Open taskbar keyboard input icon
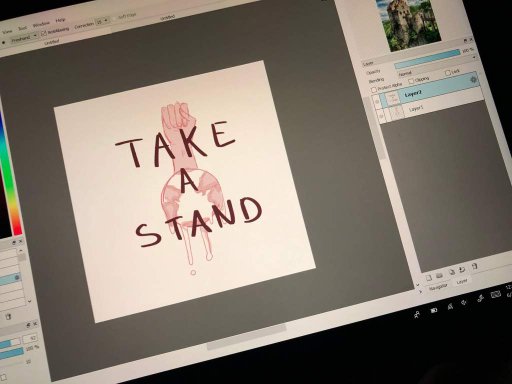 tap(496, 294)
